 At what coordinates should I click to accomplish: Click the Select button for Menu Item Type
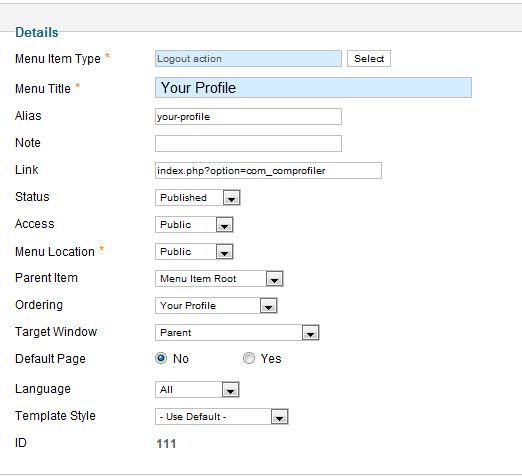click(x=369, y=59)
